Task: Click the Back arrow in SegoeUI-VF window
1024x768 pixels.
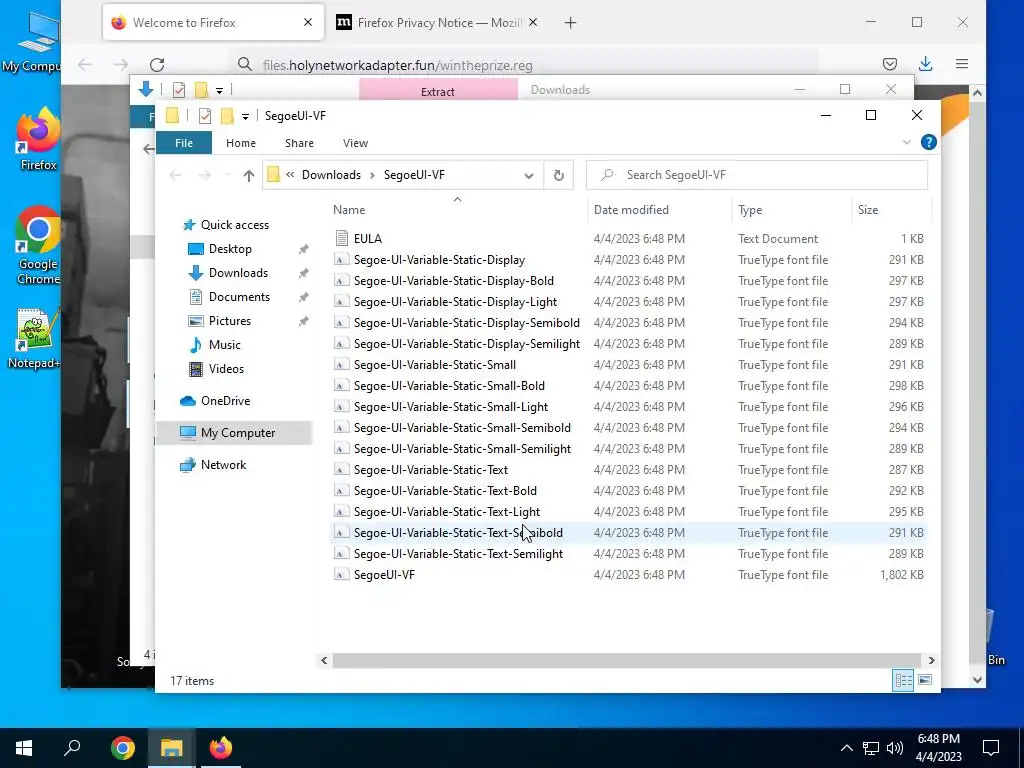Action: pyautogui.click(x=175, y=175)
